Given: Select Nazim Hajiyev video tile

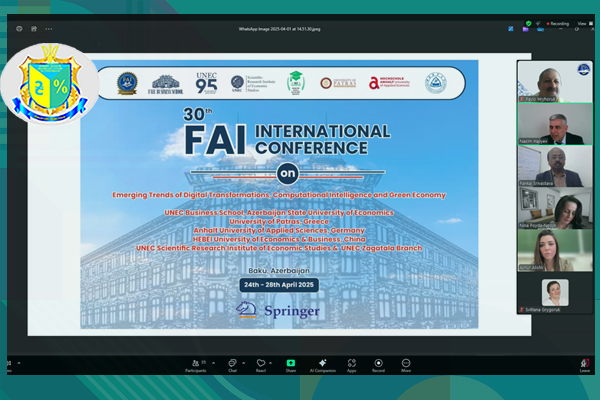Looking at the screenshot, I should point(555,124).
